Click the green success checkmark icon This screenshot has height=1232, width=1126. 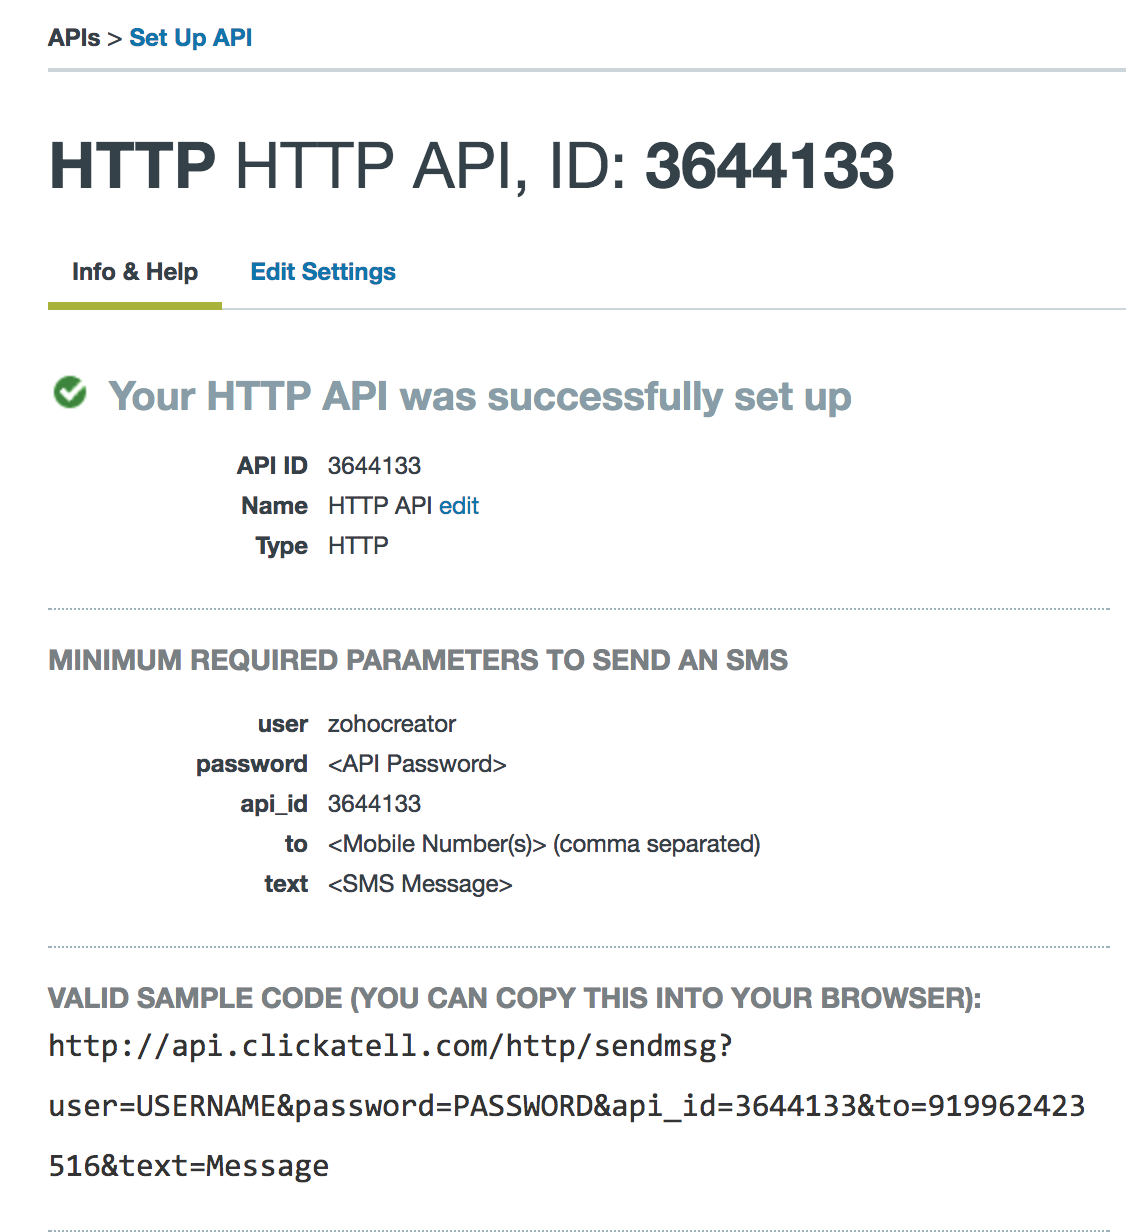[x=70, y=393]
